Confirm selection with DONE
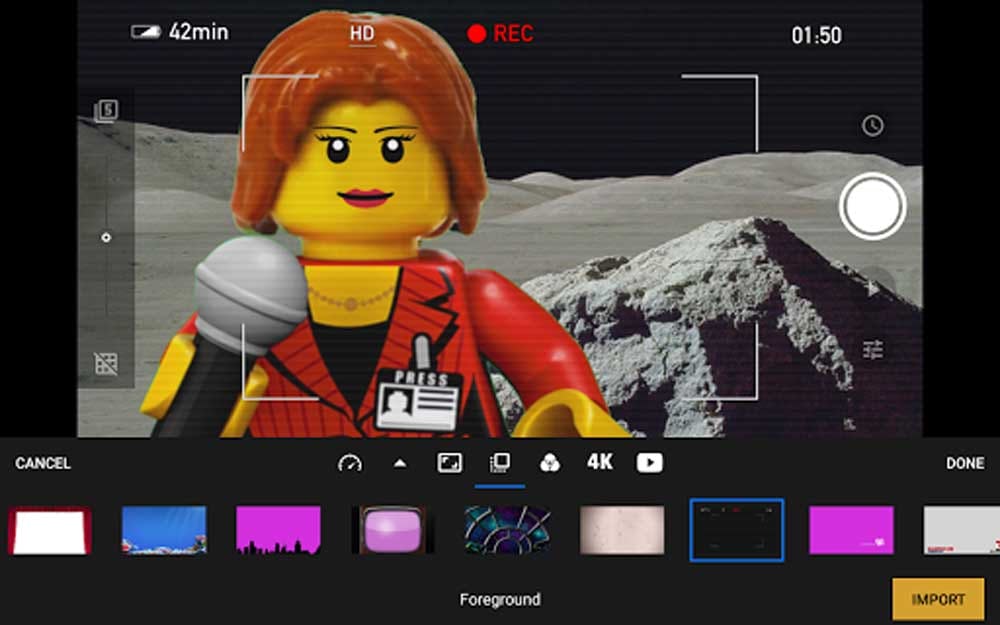This screenshot has height=625, width=1000. (963, 463)
